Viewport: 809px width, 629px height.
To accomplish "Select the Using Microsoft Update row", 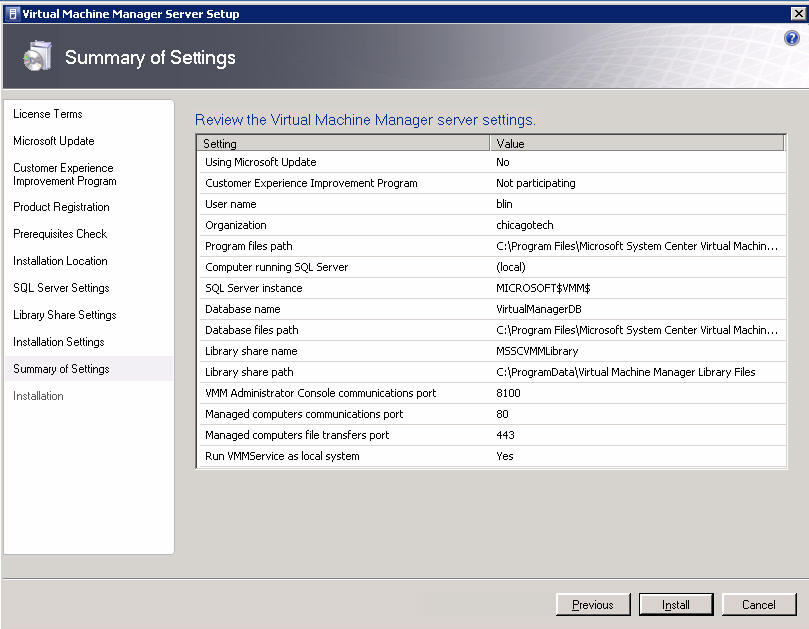I will pos(492,162).
